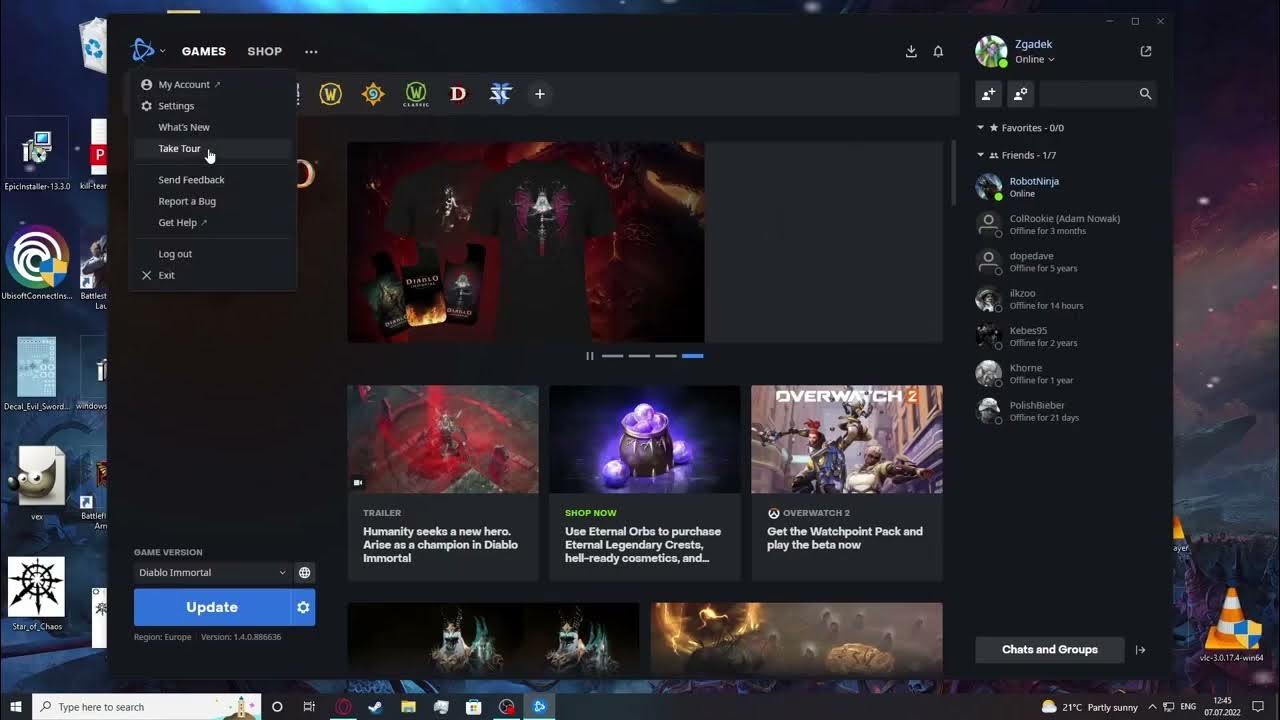Viewport: 1280px width, 720px height.
Task: Select Log out in the menu
Action: click(212, 254)
